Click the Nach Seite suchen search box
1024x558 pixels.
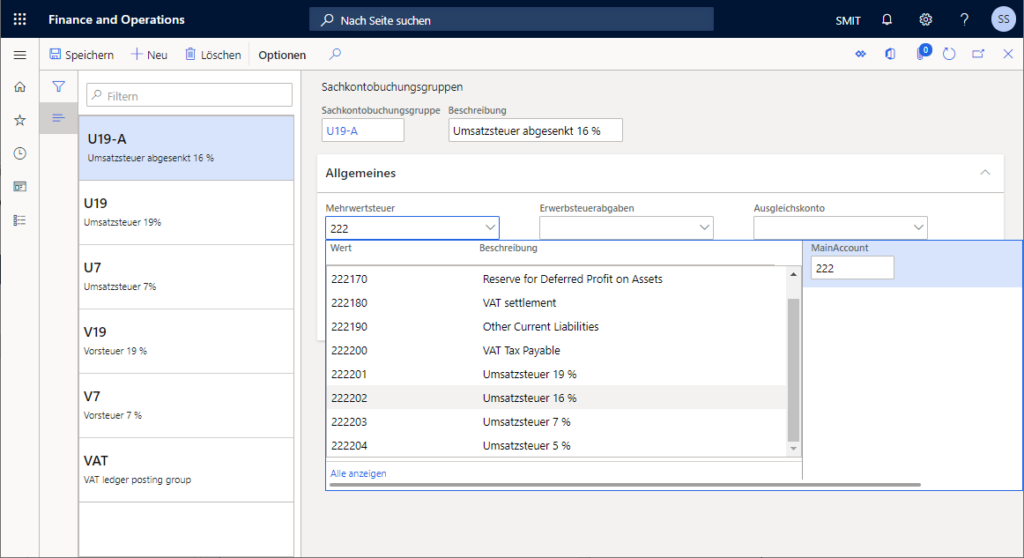click(511, 20)
